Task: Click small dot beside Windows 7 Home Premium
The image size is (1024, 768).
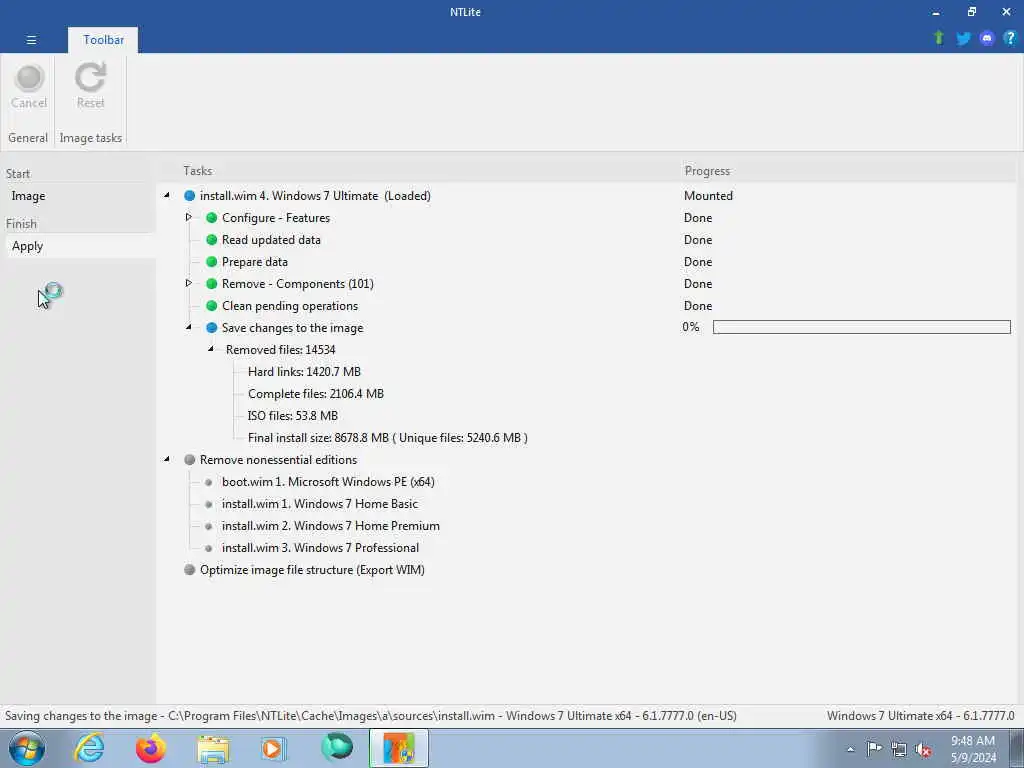Action: (208, 526)
